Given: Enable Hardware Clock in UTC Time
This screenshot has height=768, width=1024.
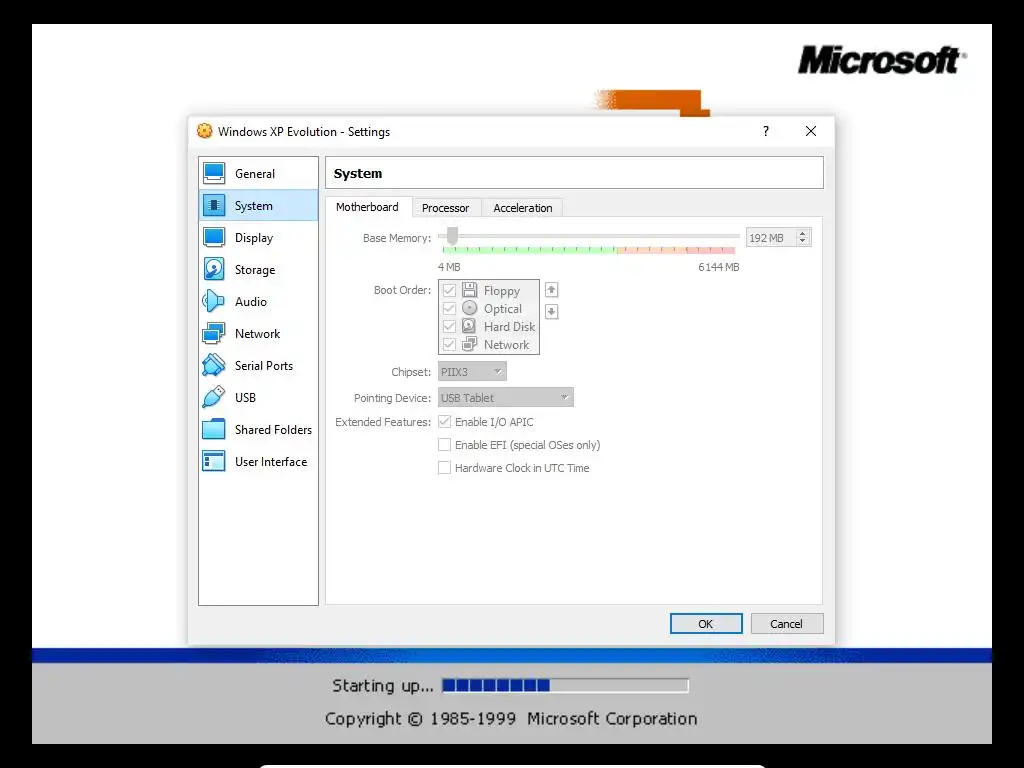Looking at the screenshot, I should (445, 468).
